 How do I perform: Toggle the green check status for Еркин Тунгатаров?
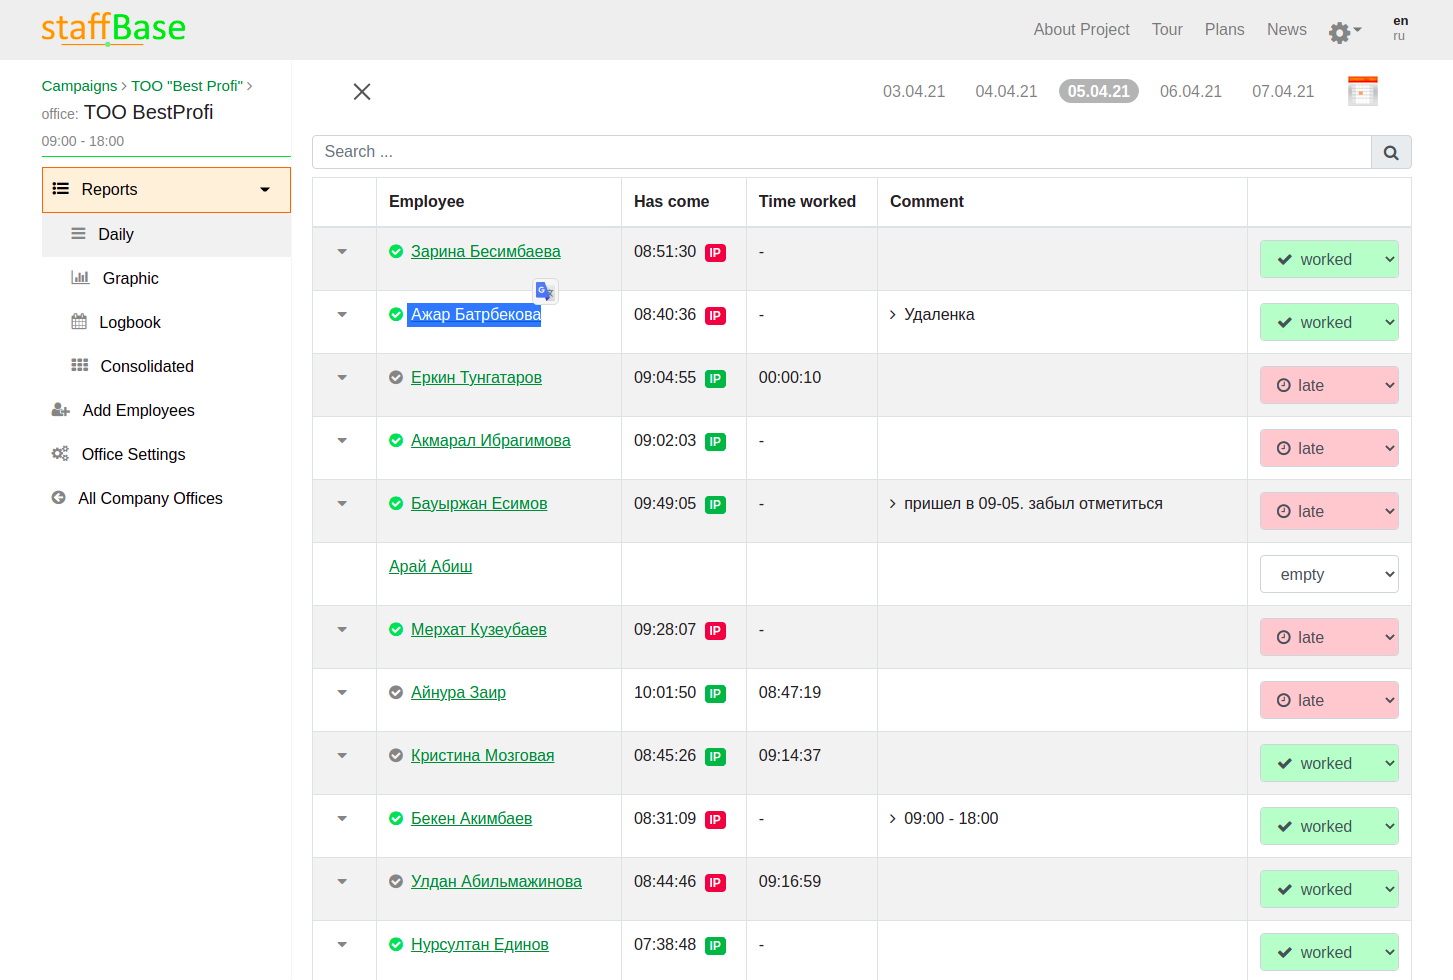pyautogui.click(x=396, y=378)
